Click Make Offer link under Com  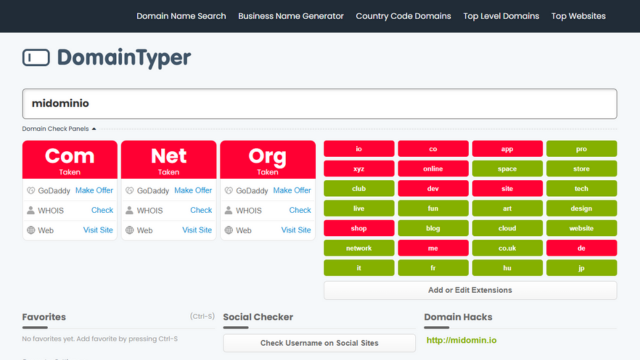pos(94,191)
